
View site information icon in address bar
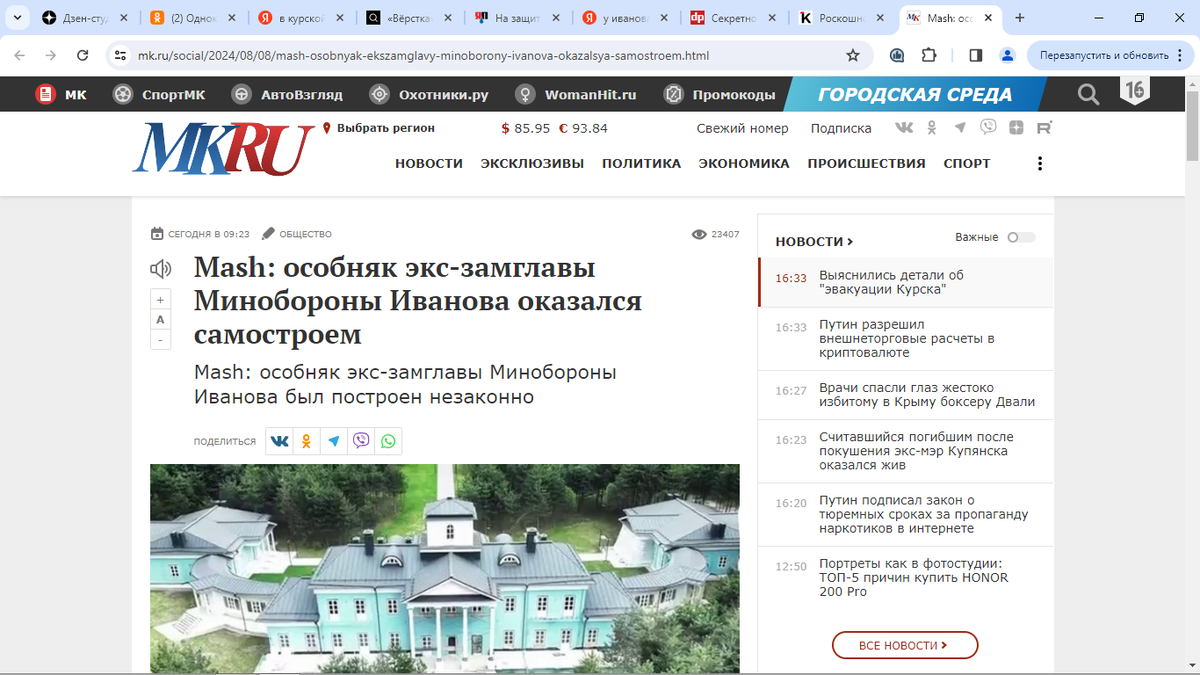coord(121,56)
